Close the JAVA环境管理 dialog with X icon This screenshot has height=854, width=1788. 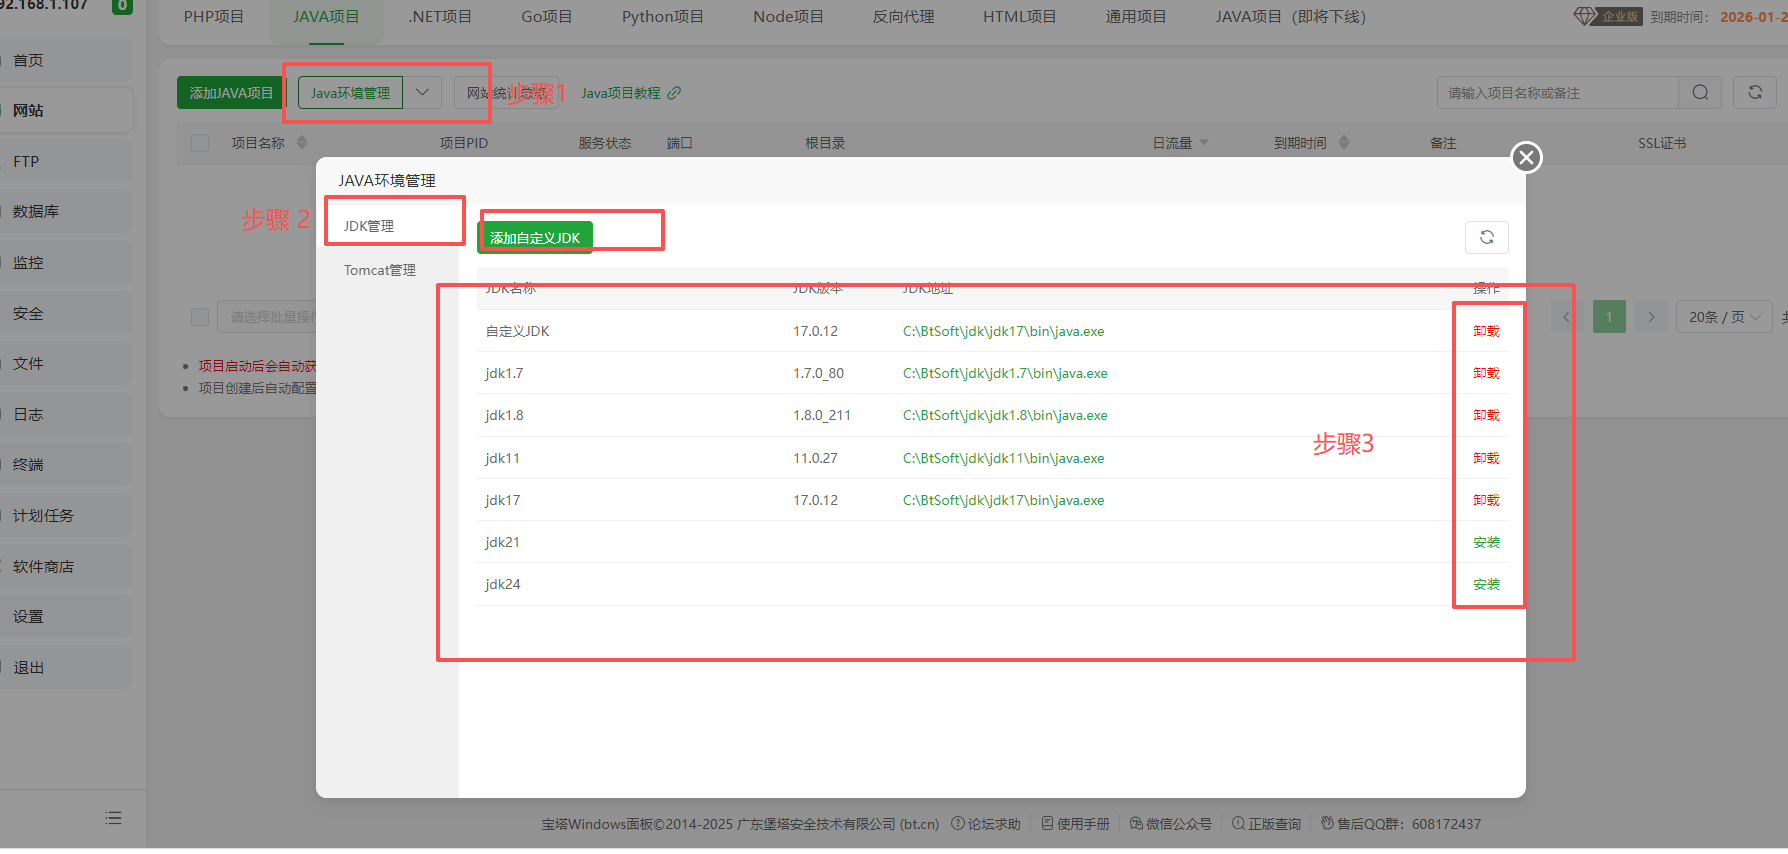[1526, 158]
